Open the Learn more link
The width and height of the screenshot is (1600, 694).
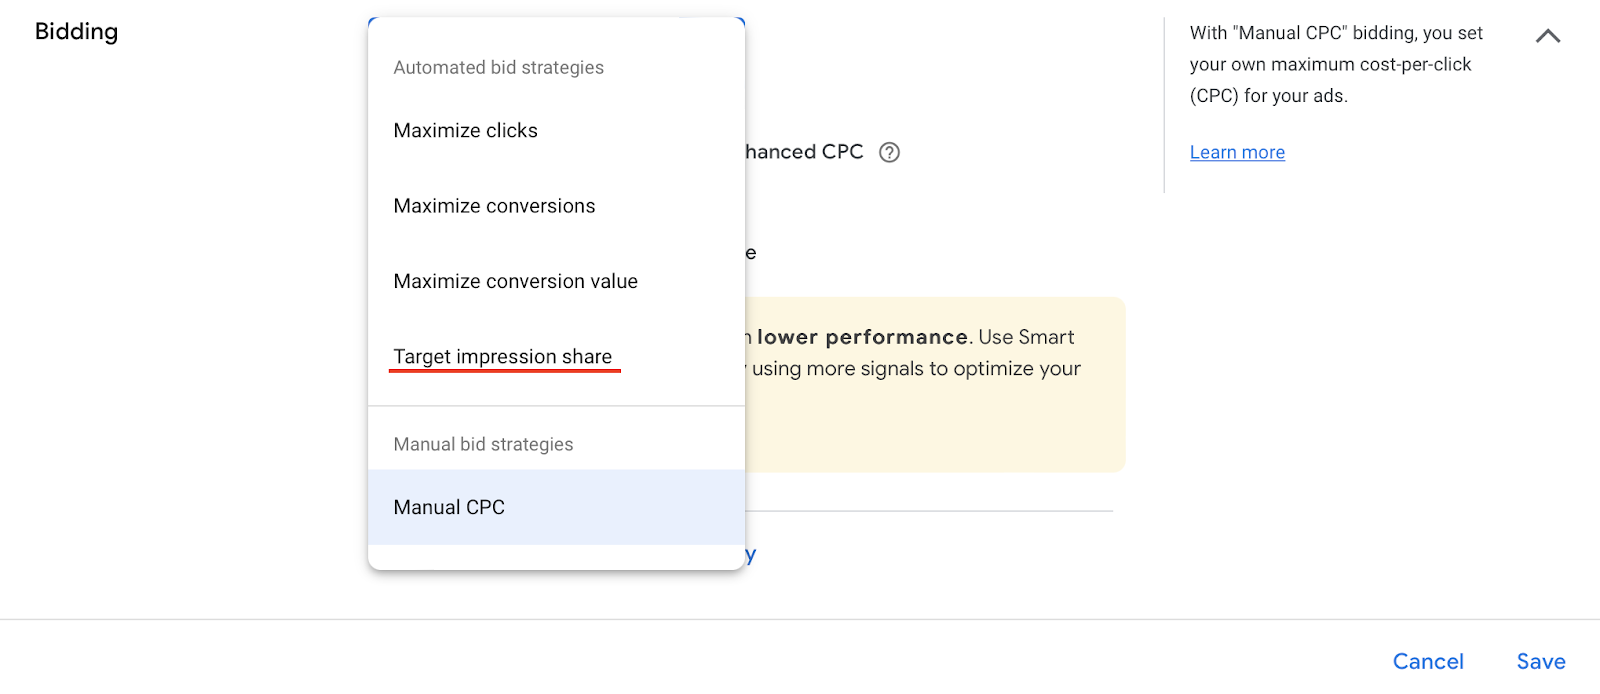[1237, 152]
